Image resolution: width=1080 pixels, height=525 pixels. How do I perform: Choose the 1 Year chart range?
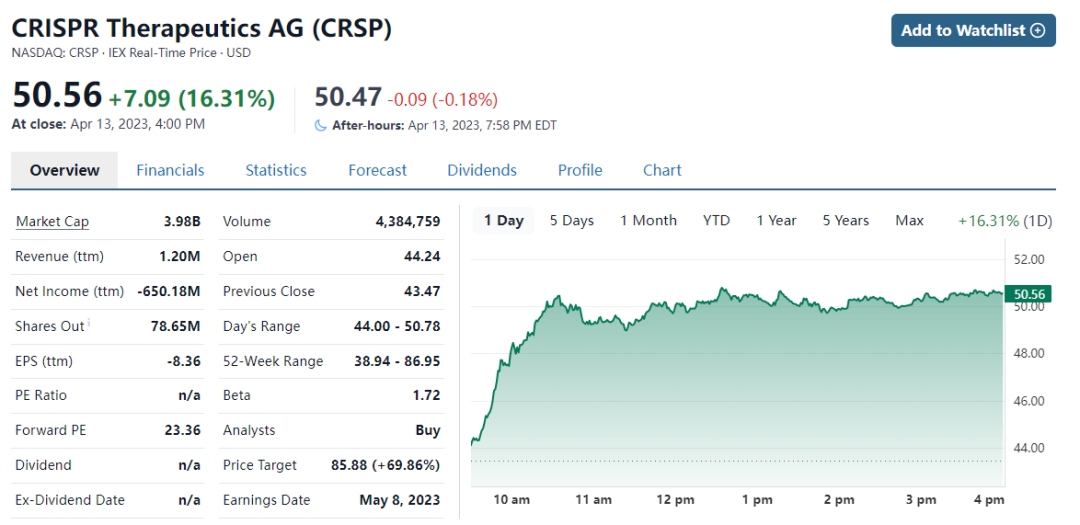(x=776, y=220)
